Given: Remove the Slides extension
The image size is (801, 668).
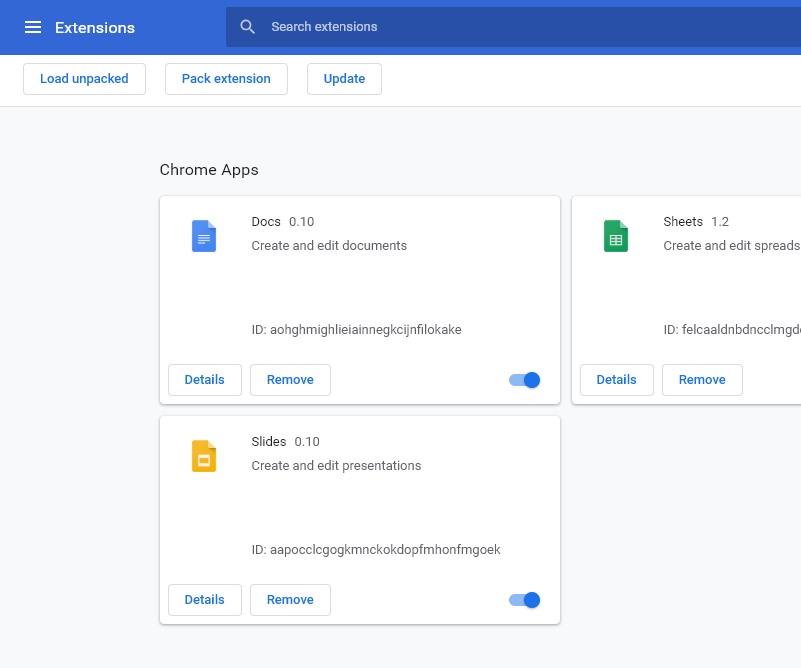Looking at the screenshot, I should pyautogui.click(x=290, y=600).
